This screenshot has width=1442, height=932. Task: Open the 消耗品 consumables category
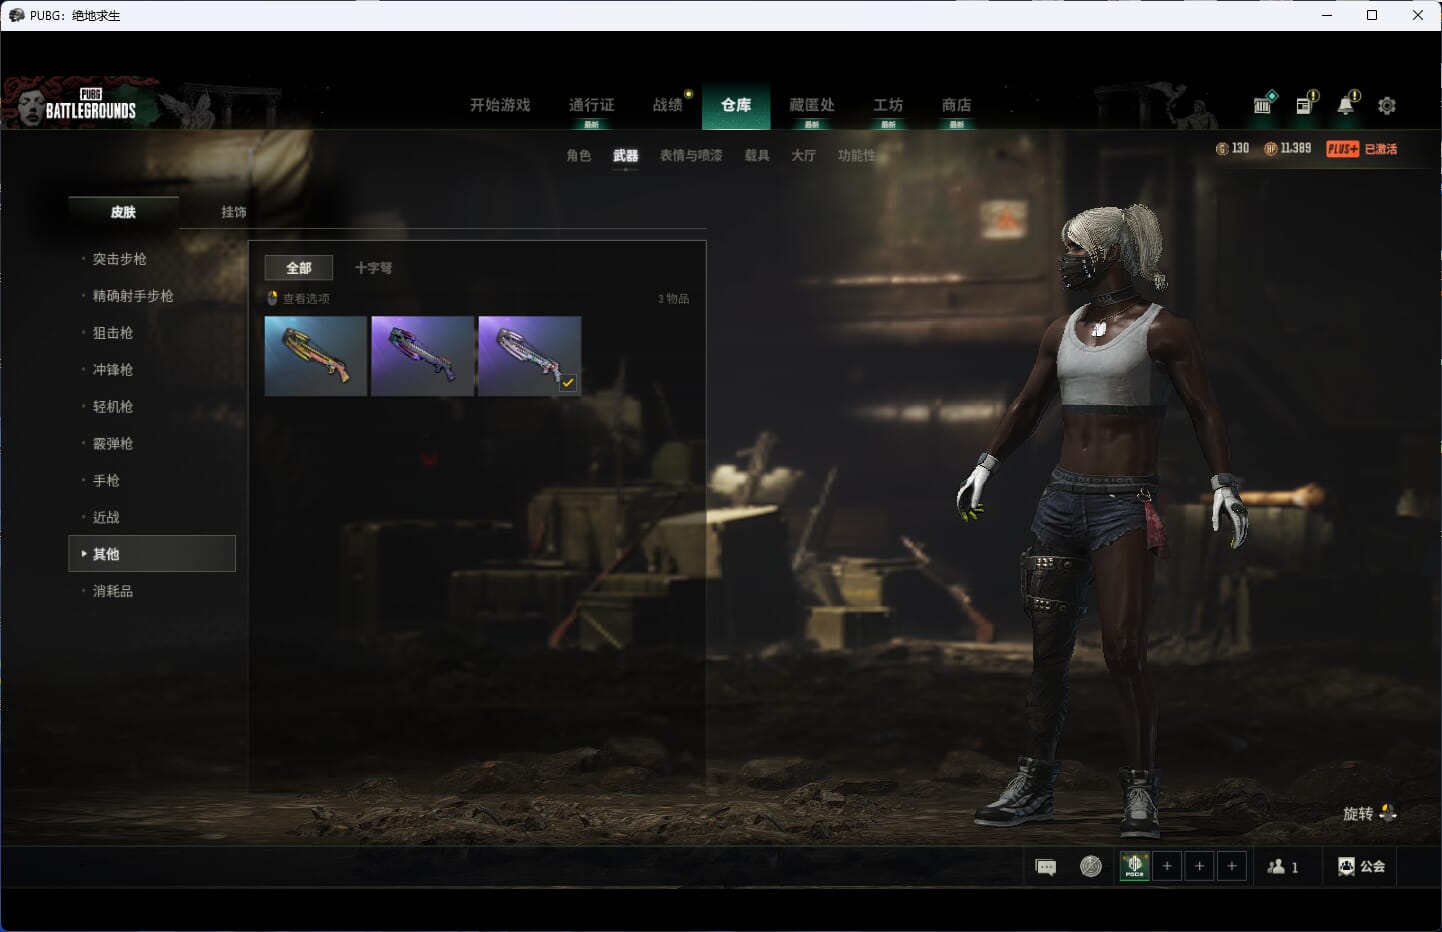pyautogui.click(x=113, y=591)
